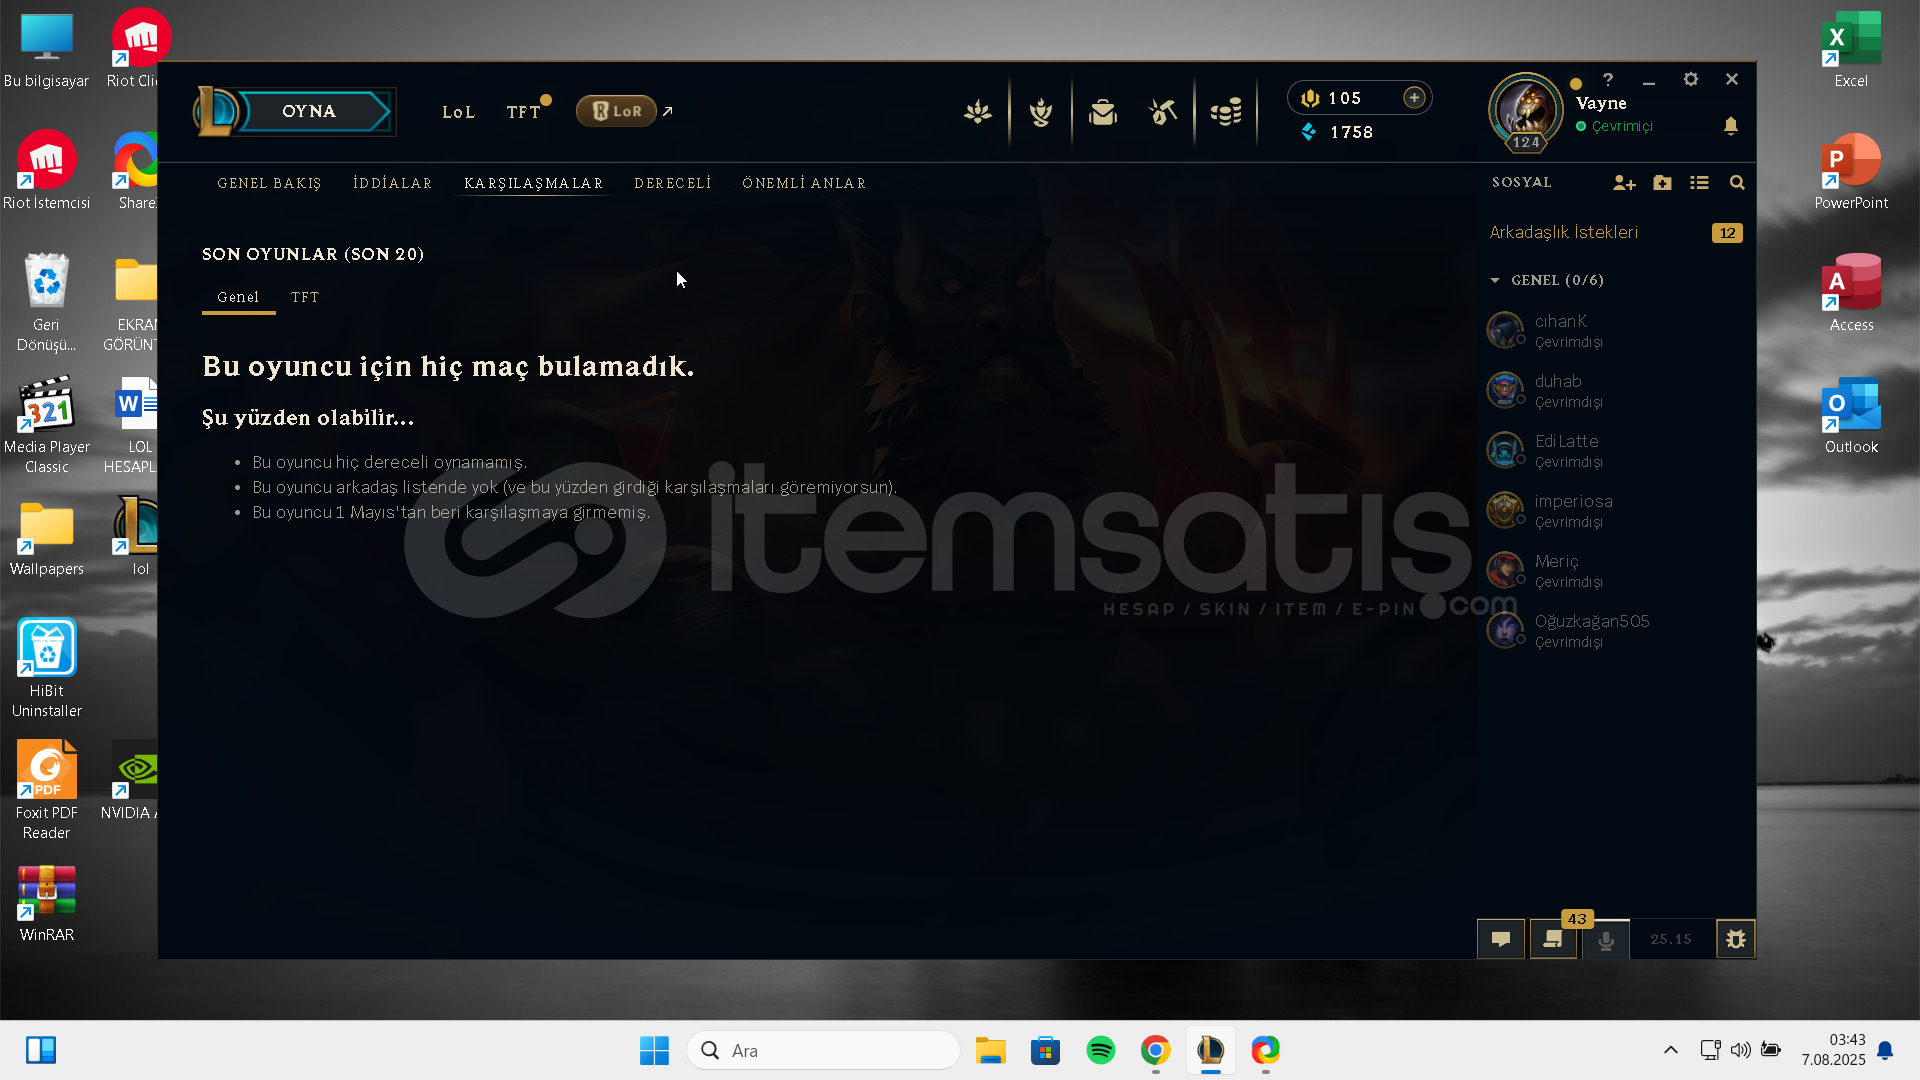Show hidden system tray icons
Screen dimensions: 1920x1080
[x=1670, y=1050]
